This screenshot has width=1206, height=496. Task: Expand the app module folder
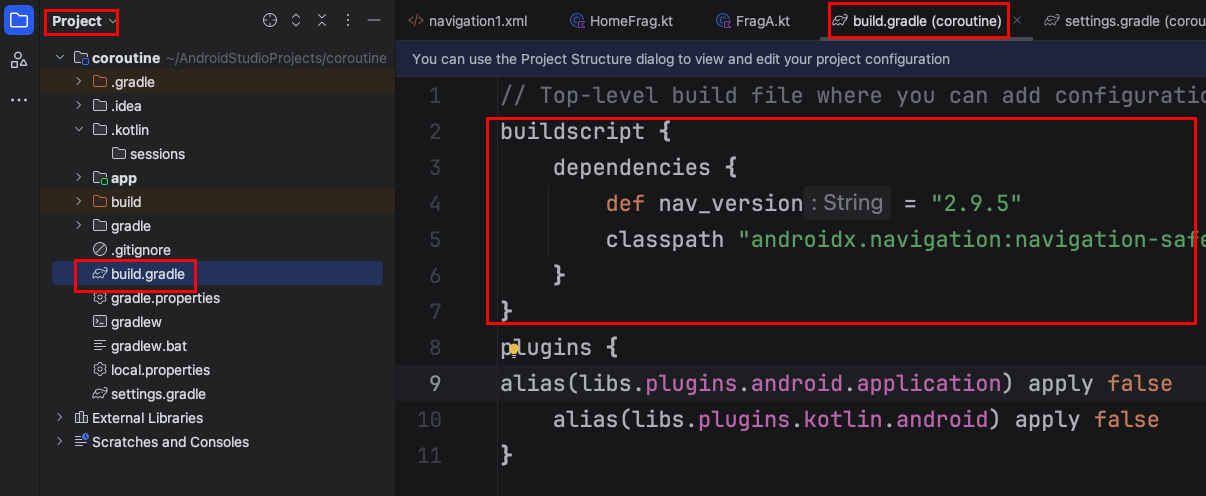click(x=79, y=178)
